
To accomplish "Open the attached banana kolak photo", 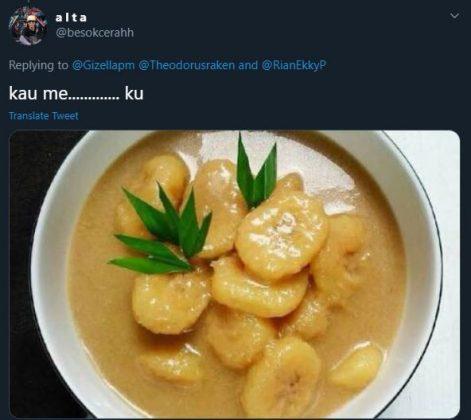I will point(235,274).
